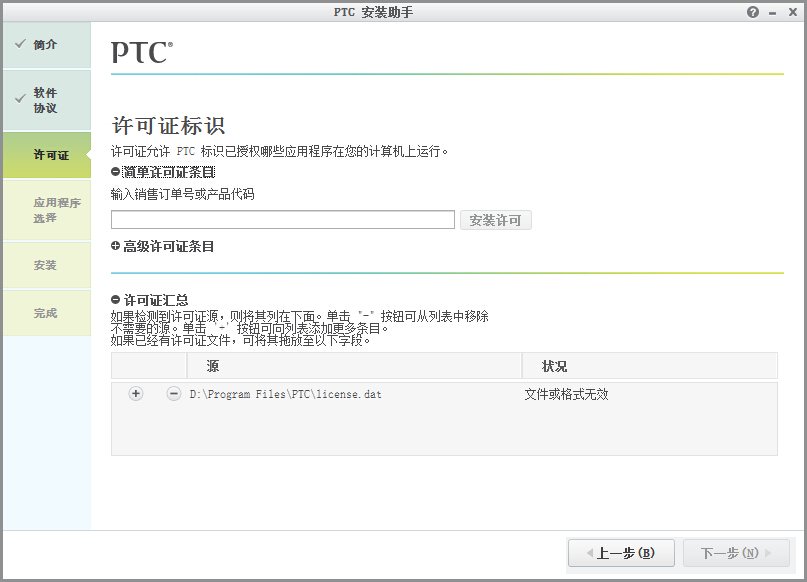Focus the sales order number input field
This screenshot has width=807, height=582.
(283, 220)
